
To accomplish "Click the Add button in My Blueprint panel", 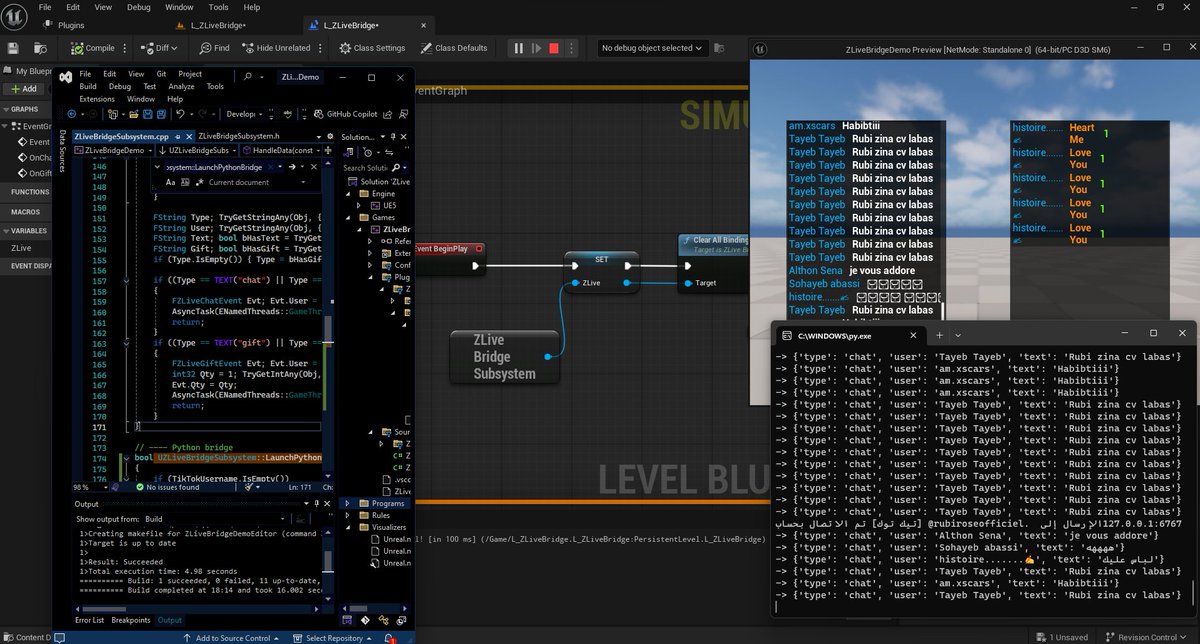I will pos(22,88).
